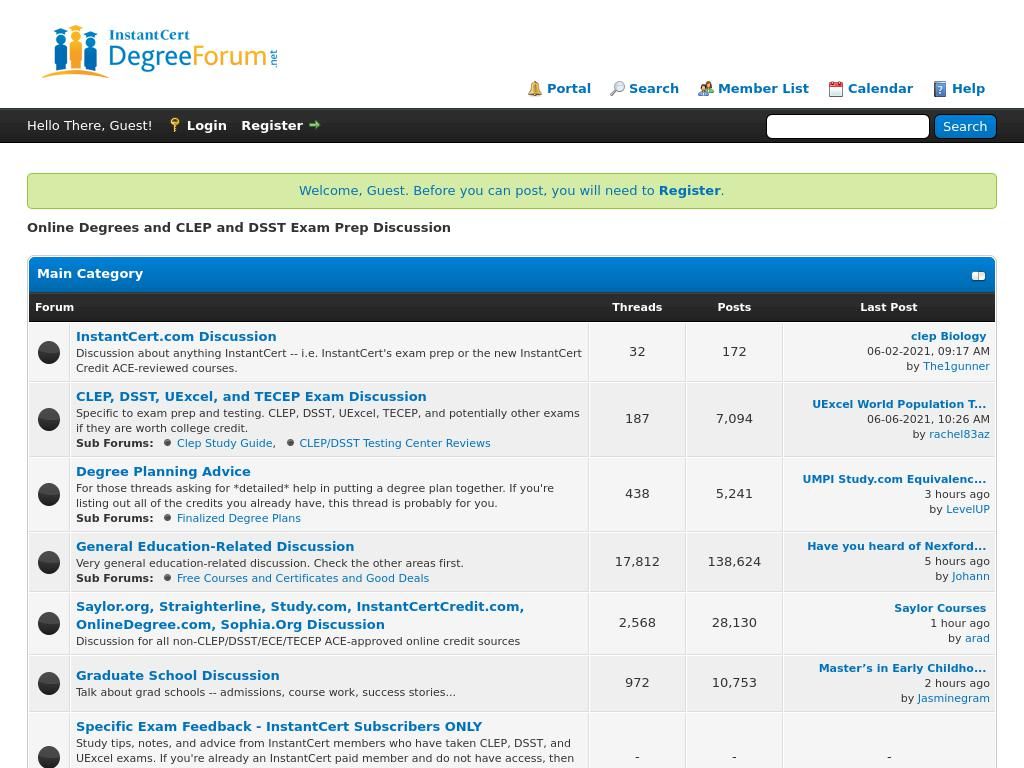The height and width of the screenshot is (768, 1024).
Task: Open Free Courses and Certificates and Good Deals
Action: [303, 578]
